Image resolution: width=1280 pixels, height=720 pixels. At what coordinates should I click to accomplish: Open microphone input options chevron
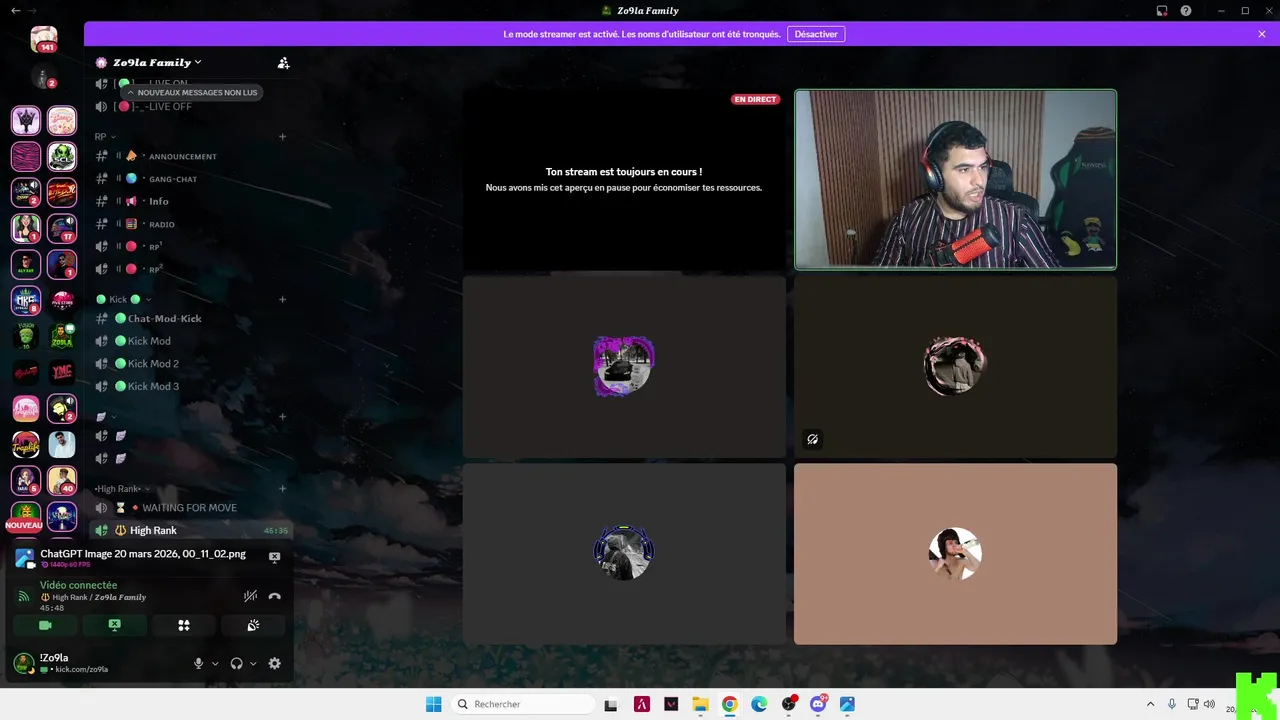214,663
